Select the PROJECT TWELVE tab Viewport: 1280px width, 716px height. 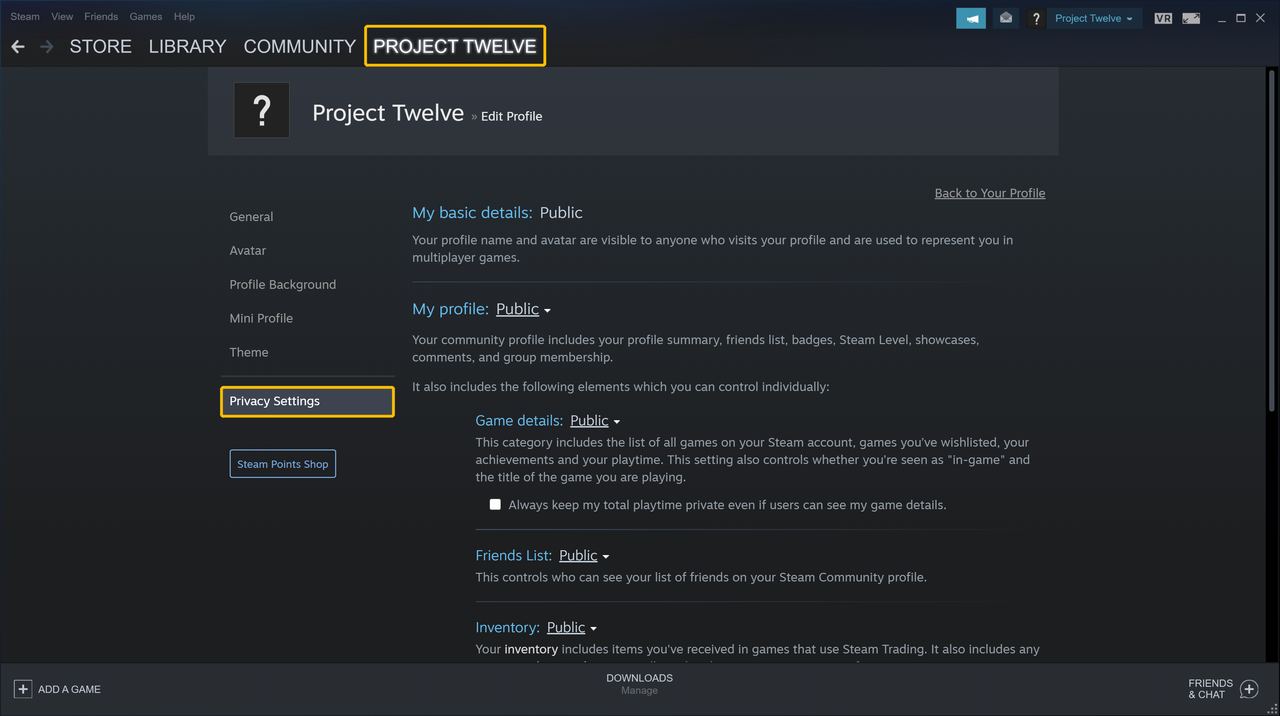point(455,46)
